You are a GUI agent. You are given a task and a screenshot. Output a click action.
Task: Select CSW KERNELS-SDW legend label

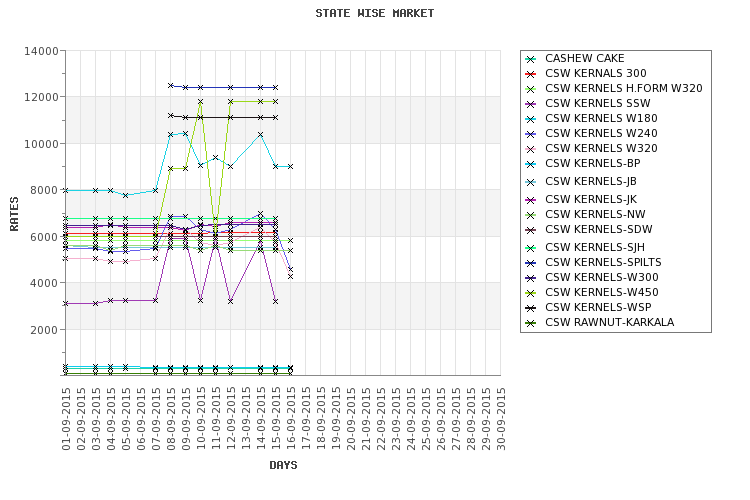pyautogui.click(x=598, y=229)
